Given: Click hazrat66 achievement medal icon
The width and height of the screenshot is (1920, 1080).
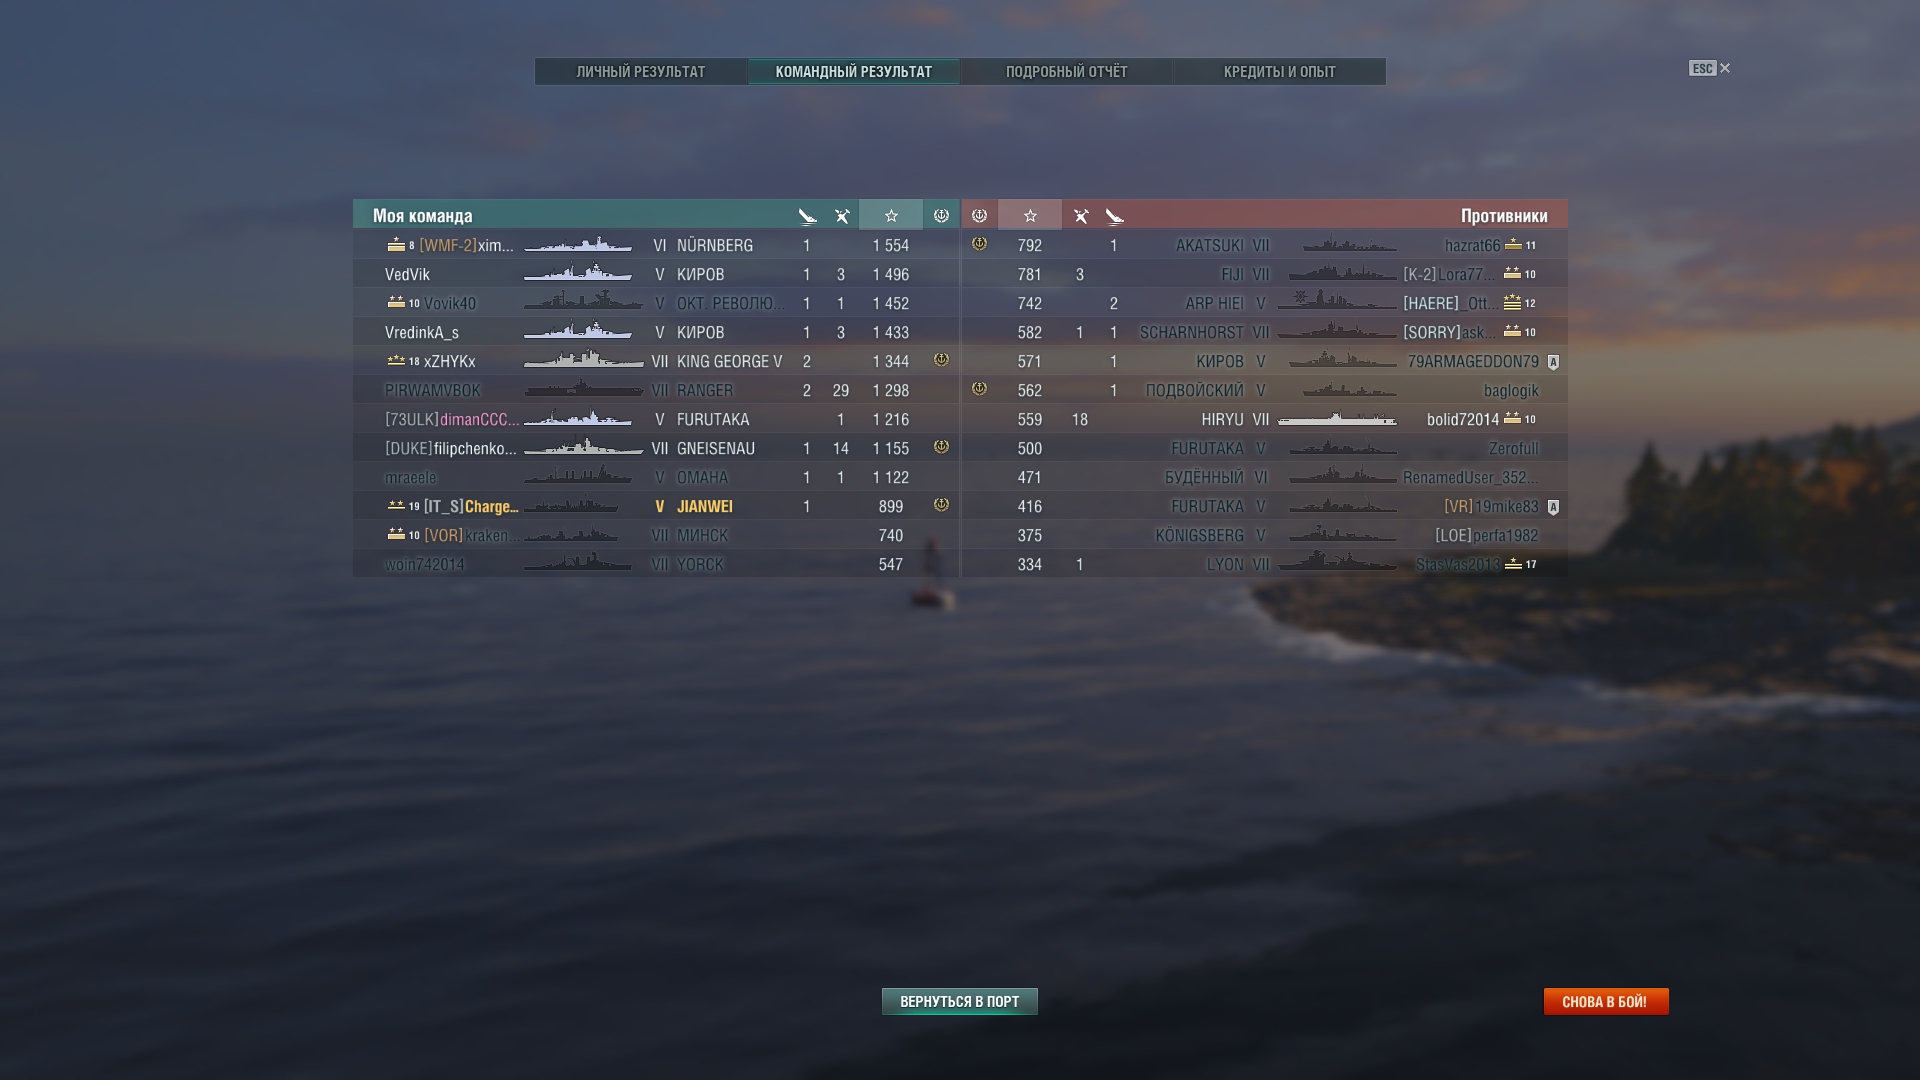Looking at the screenshot, I should pyautogui.click(x=979, y=244).
